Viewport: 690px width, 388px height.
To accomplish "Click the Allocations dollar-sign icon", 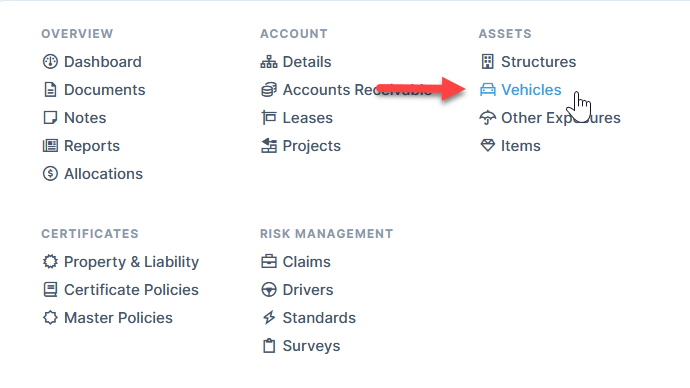I will 50,174.
